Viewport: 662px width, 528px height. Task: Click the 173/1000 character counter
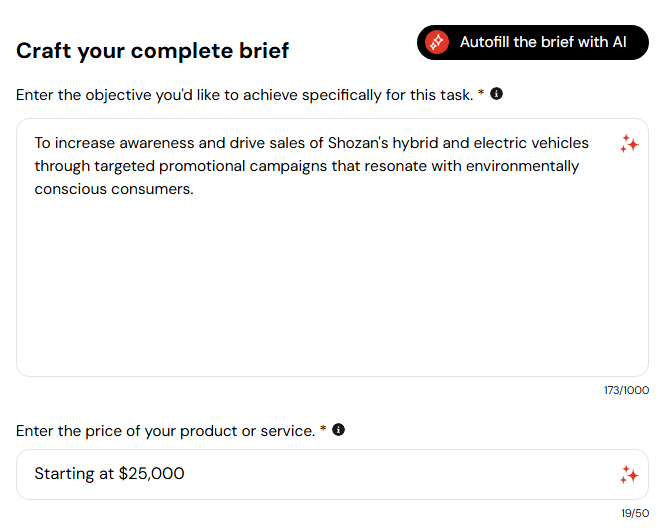(626, 390)
